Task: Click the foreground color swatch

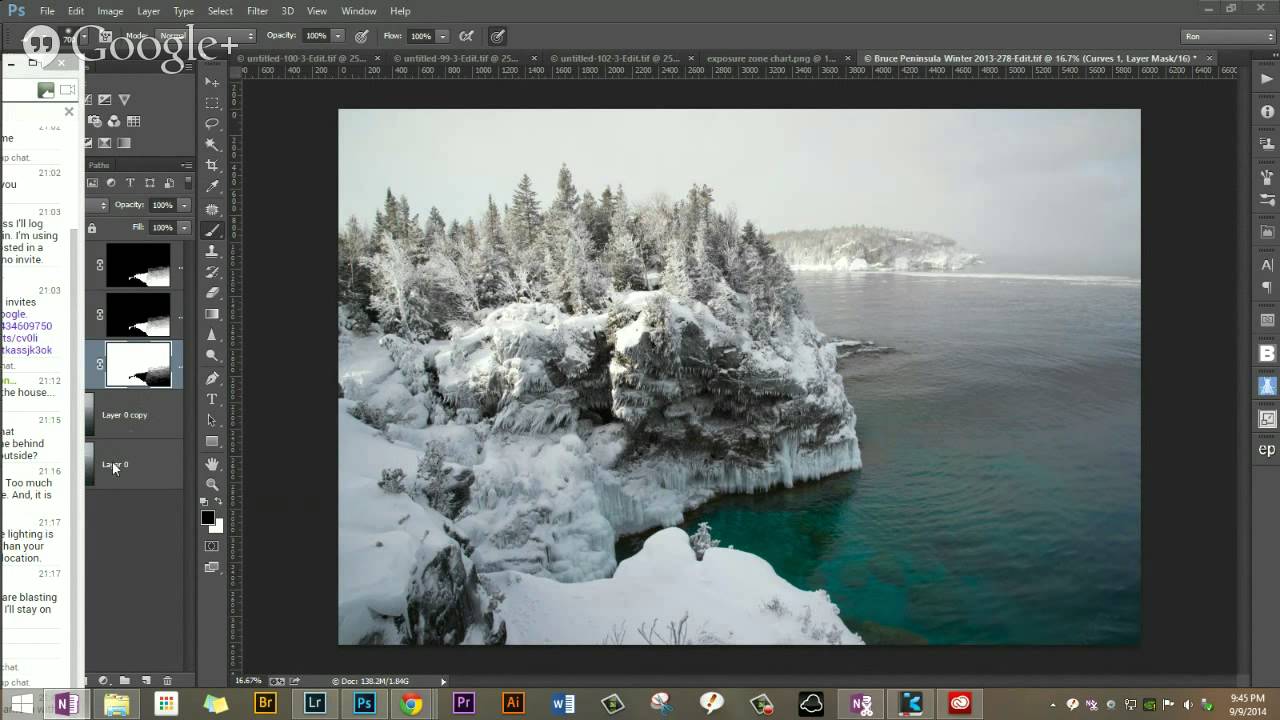Action: click(208, 518)
